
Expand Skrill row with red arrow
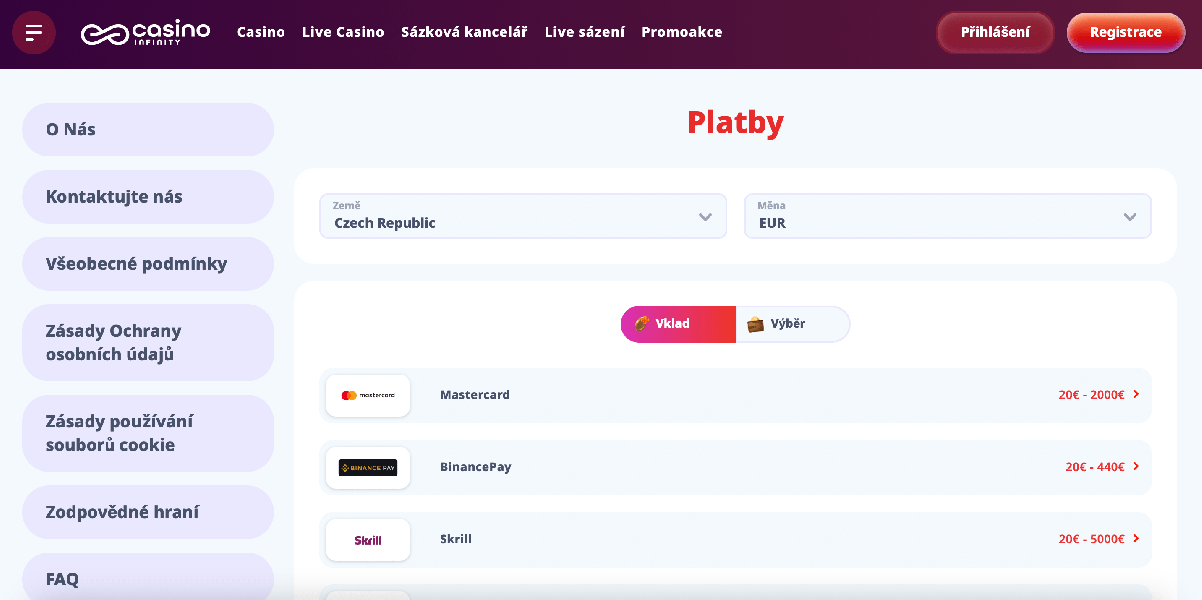1136,539
